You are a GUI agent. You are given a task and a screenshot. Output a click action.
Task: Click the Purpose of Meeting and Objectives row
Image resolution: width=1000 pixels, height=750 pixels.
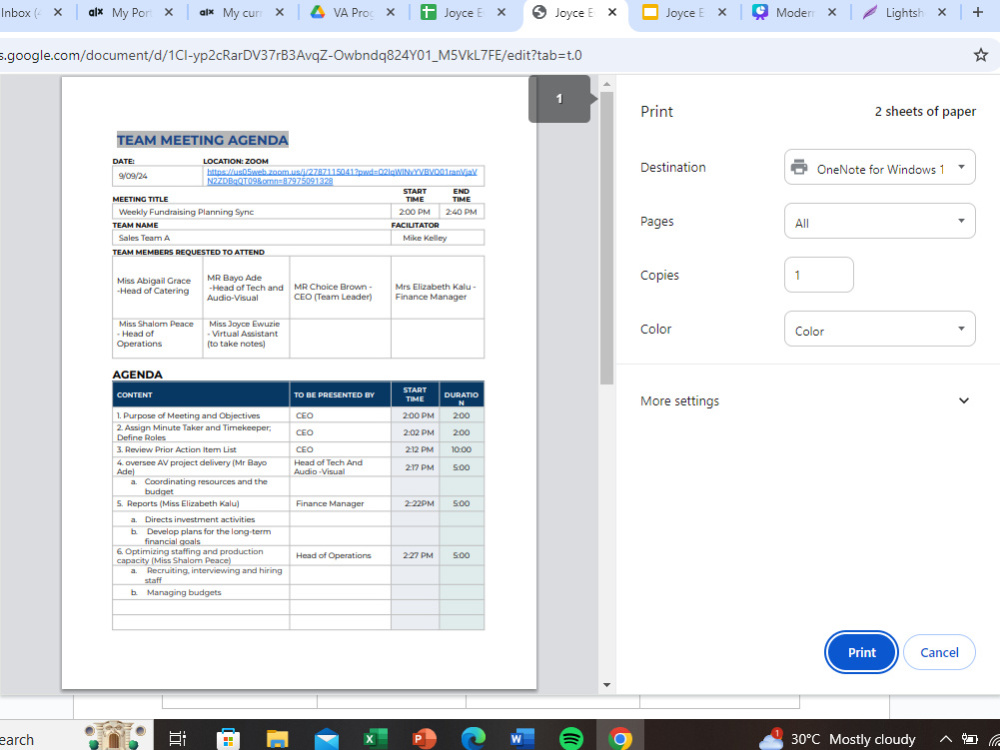[x=298, y=415]
